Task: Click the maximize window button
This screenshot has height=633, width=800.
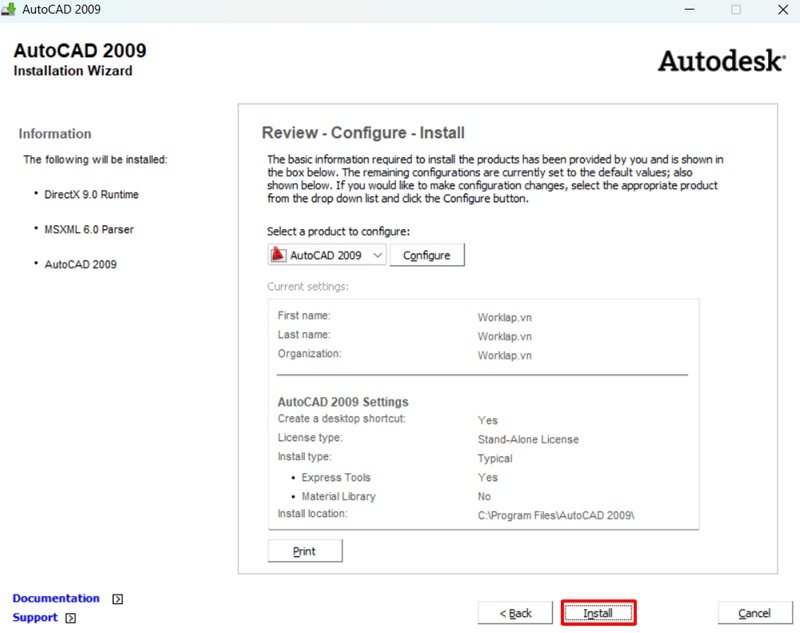Action: 736,10
